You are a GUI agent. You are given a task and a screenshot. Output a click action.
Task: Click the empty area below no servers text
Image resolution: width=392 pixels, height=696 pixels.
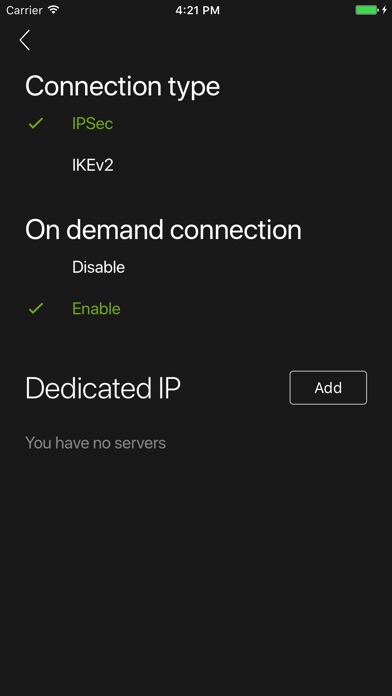[x=196, y=573]
